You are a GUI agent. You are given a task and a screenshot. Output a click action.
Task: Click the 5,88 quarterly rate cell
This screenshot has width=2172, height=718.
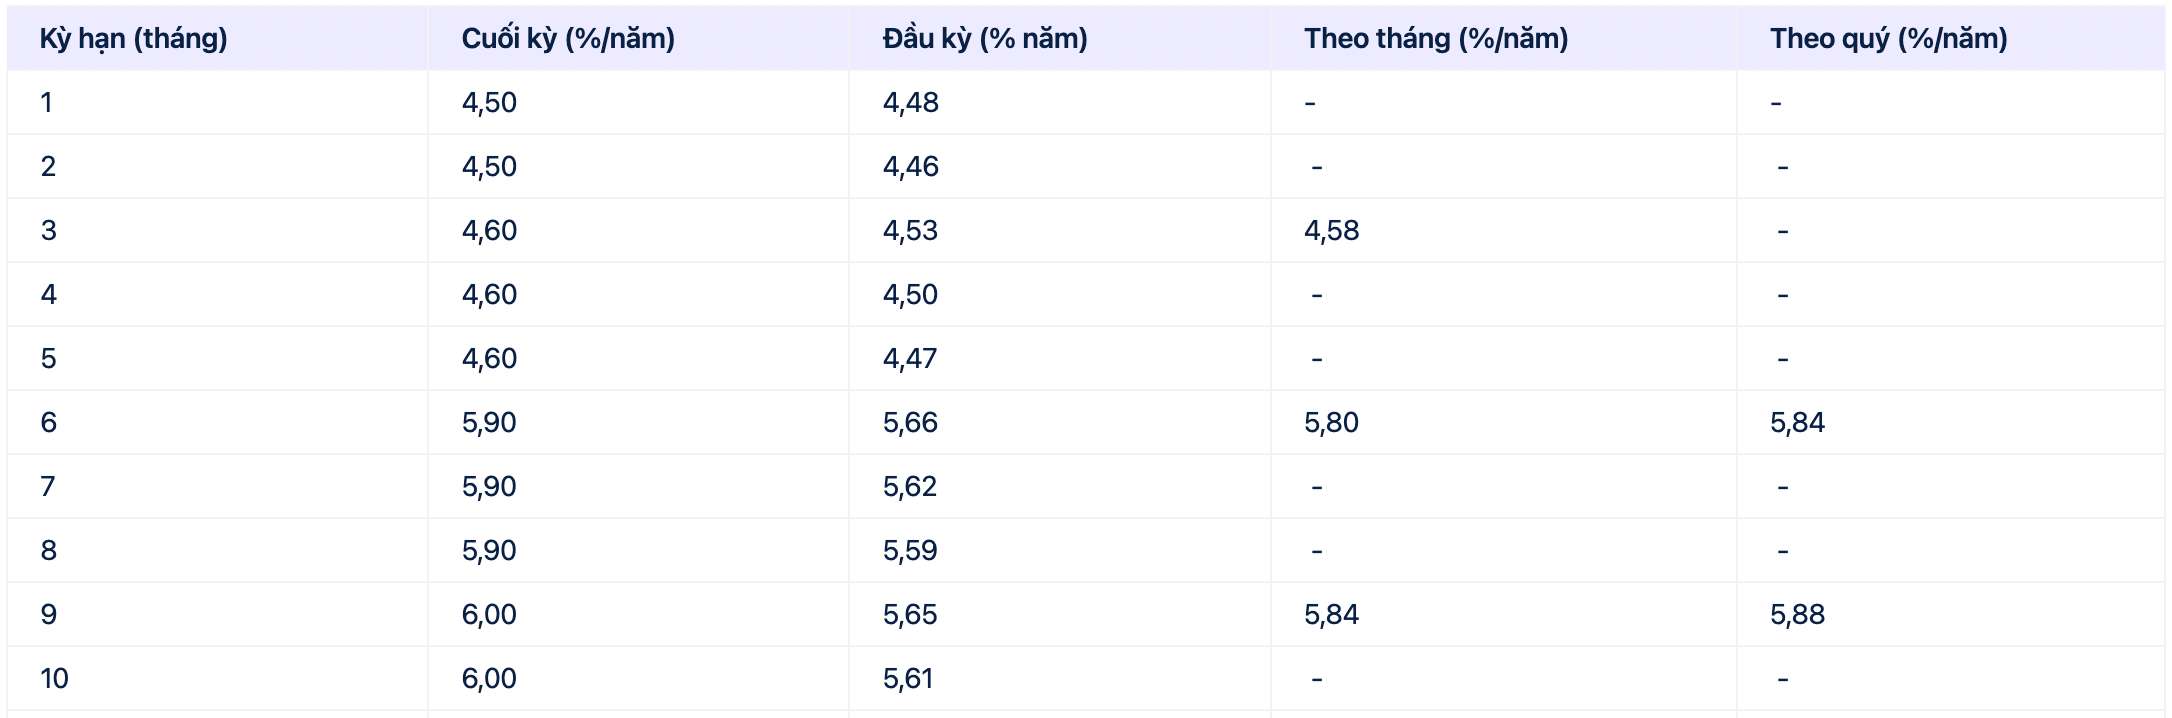(x=1797, y=615)
